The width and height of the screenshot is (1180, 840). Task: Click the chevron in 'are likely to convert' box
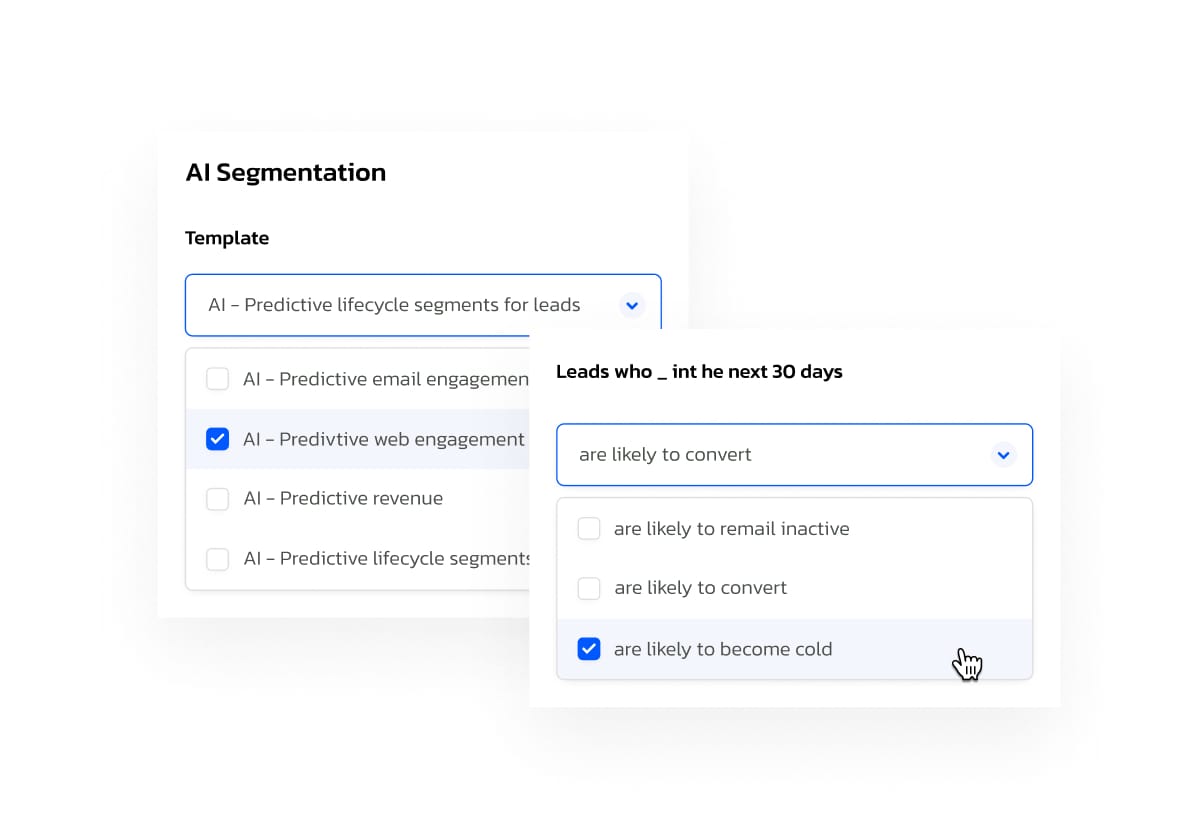[1003, 455]
